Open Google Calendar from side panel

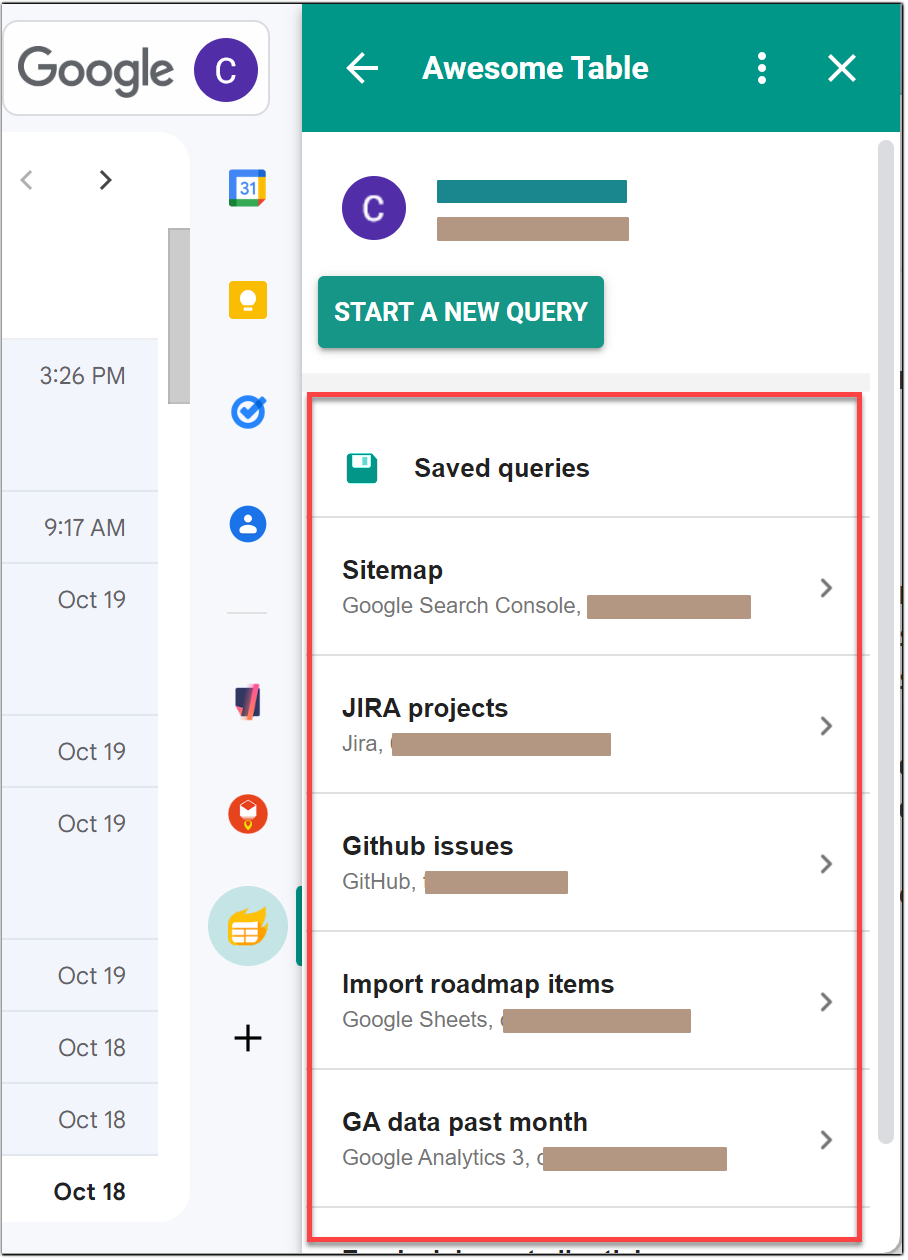[247, 188]
